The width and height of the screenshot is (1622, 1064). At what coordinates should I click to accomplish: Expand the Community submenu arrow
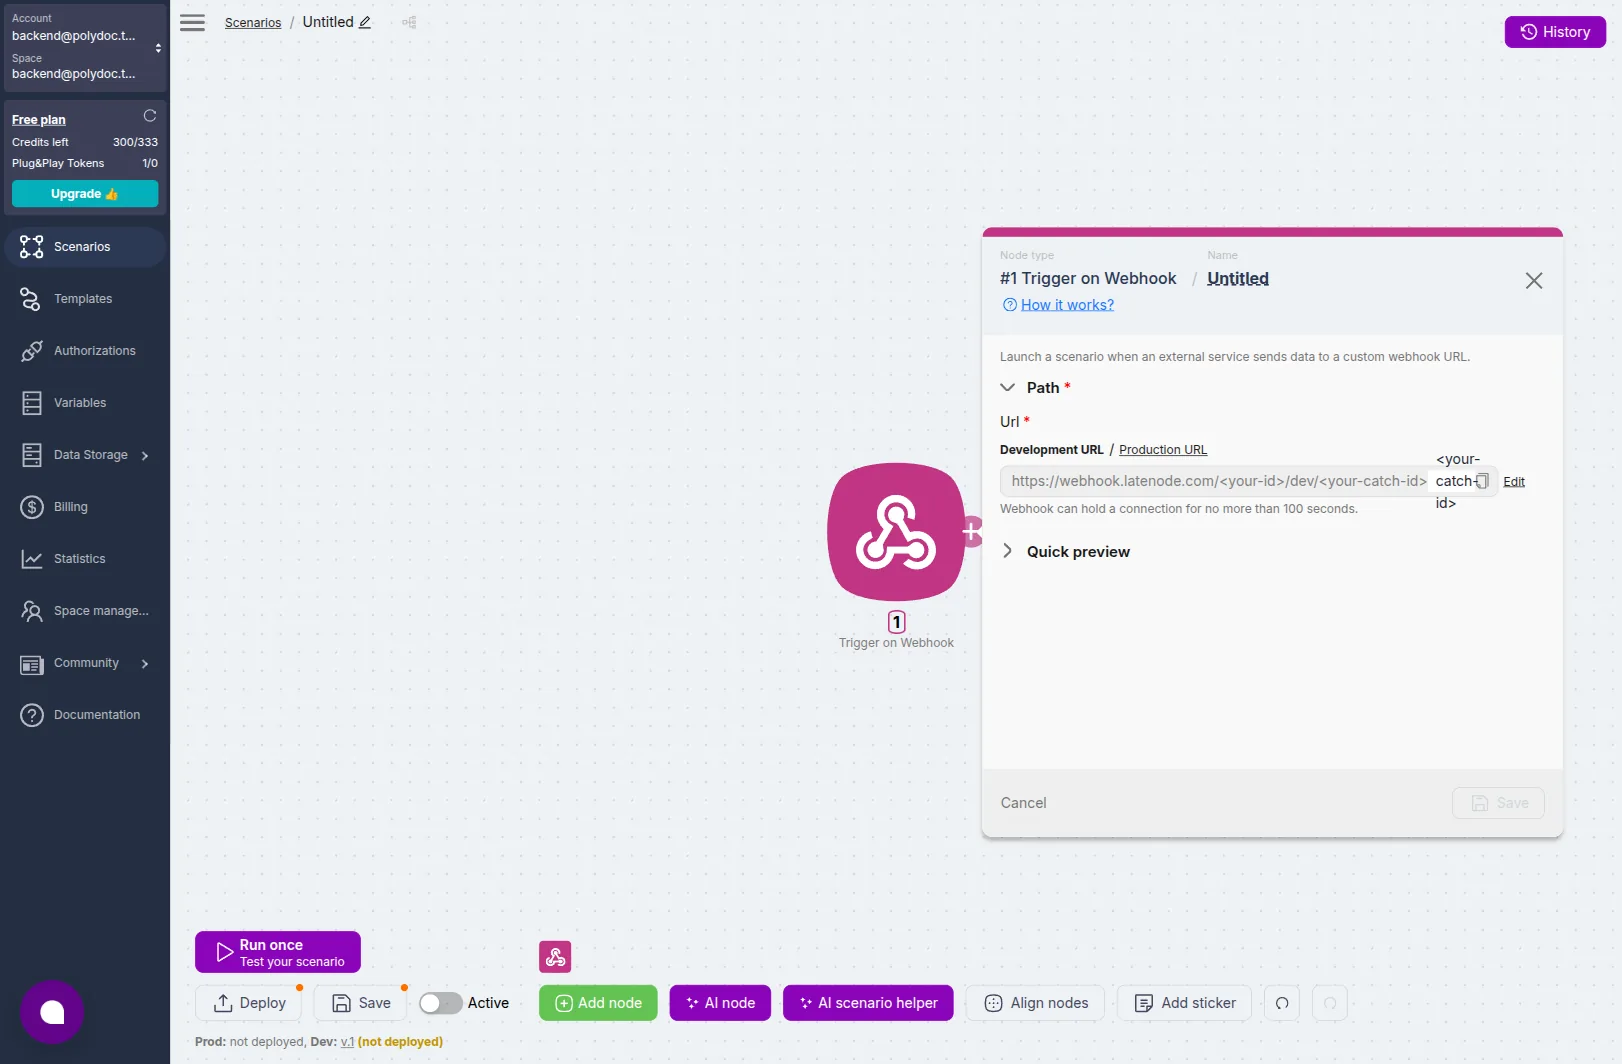tap(145, 664)
